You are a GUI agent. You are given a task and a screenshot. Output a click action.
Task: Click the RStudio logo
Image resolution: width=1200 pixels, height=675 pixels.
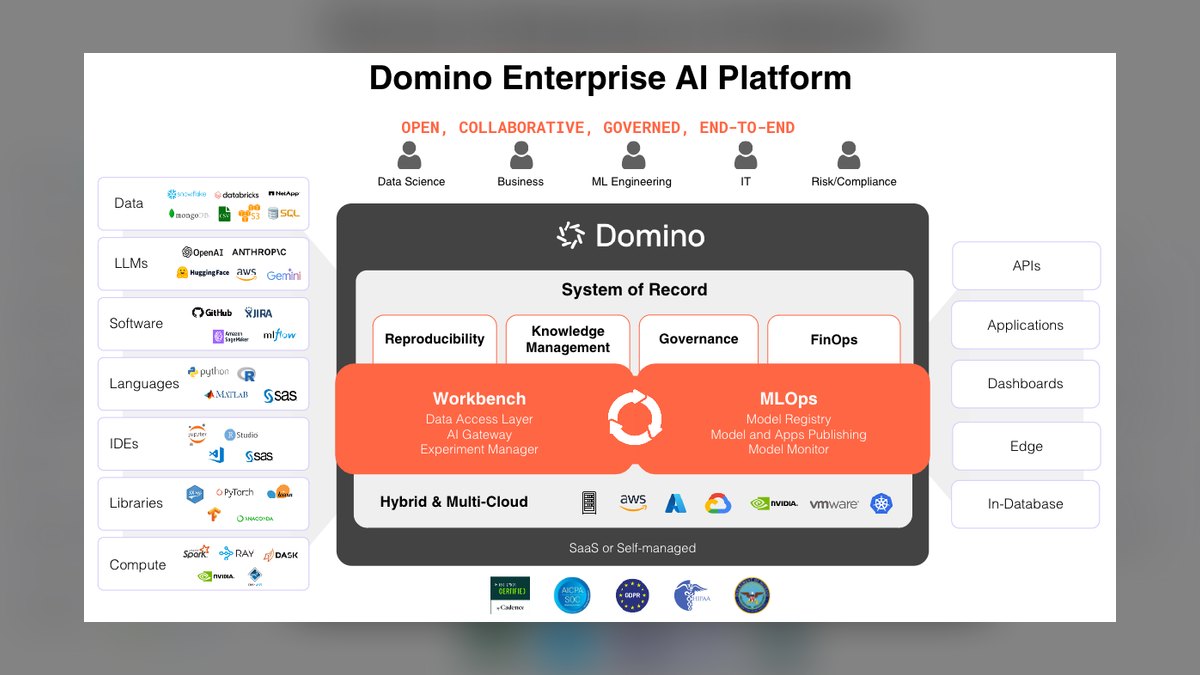point(241,435)
